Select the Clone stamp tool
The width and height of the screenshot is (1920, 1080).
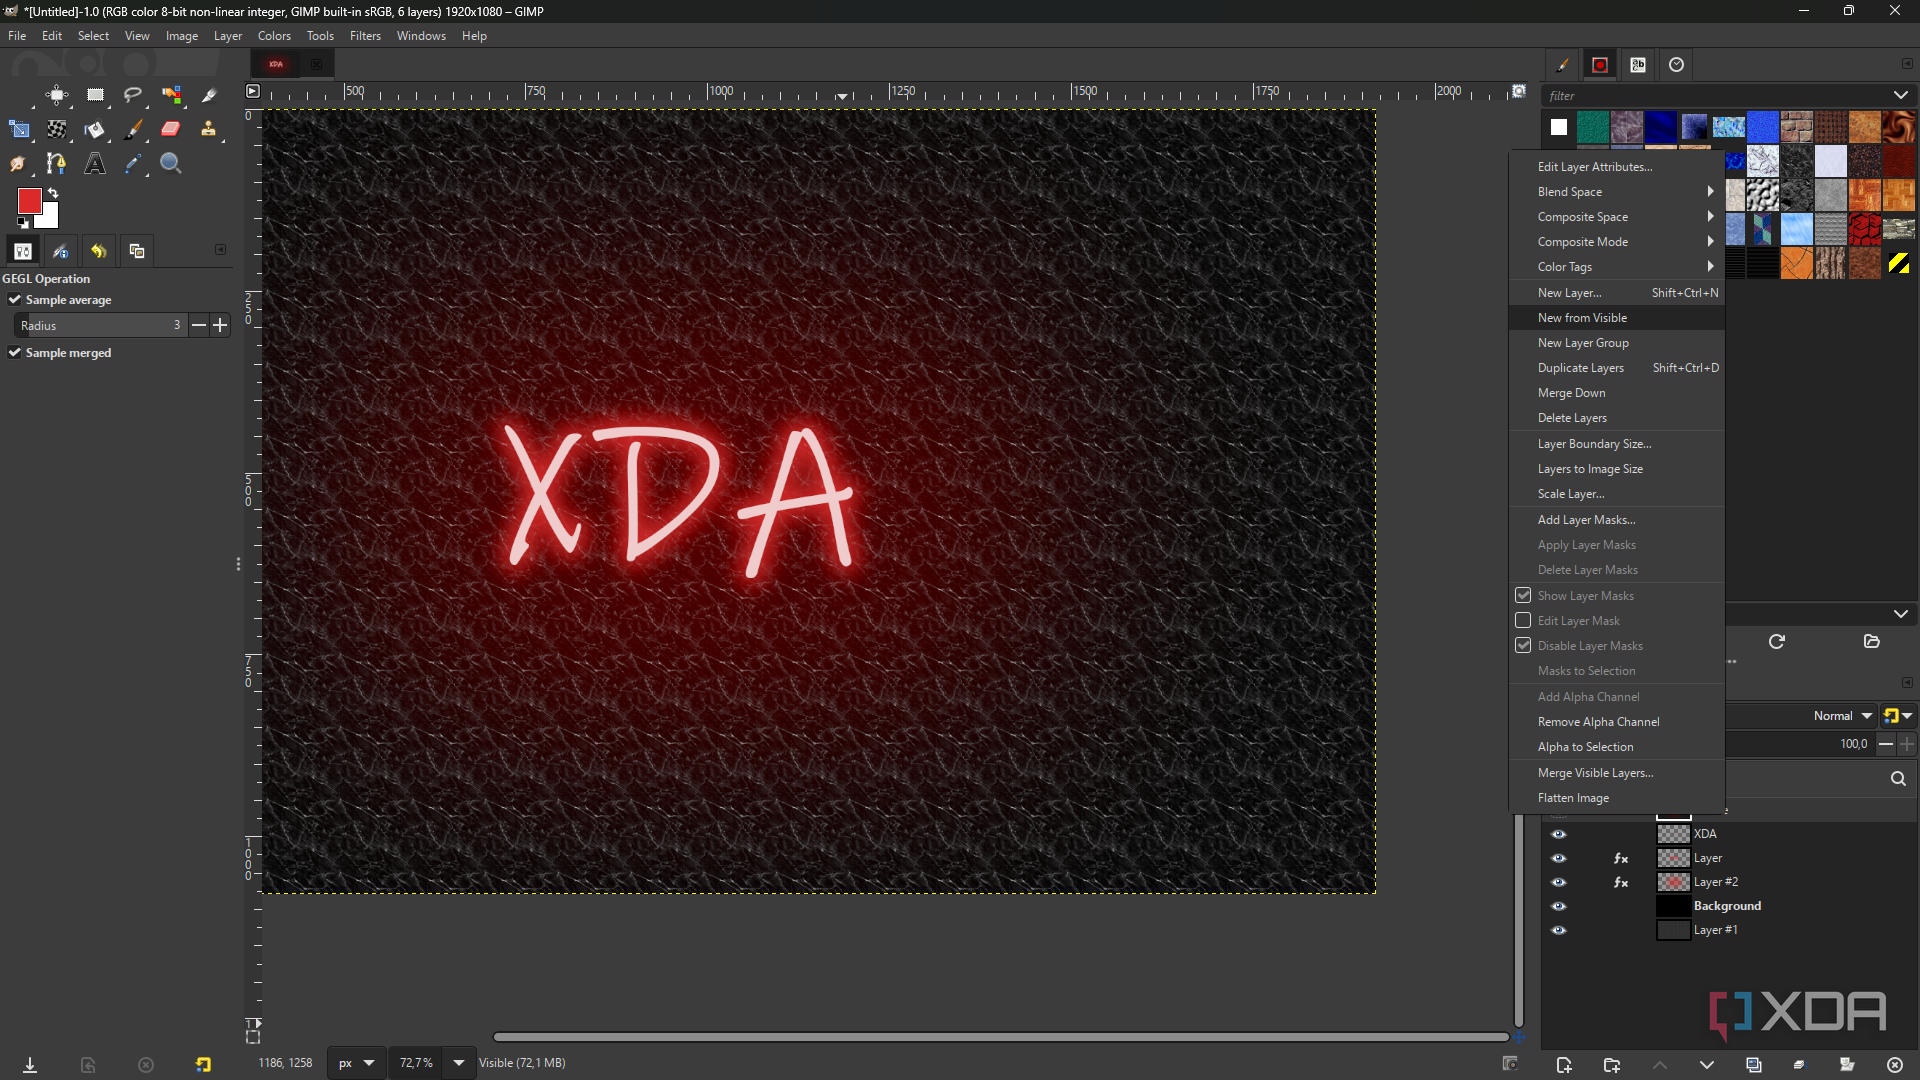point(208,129)
